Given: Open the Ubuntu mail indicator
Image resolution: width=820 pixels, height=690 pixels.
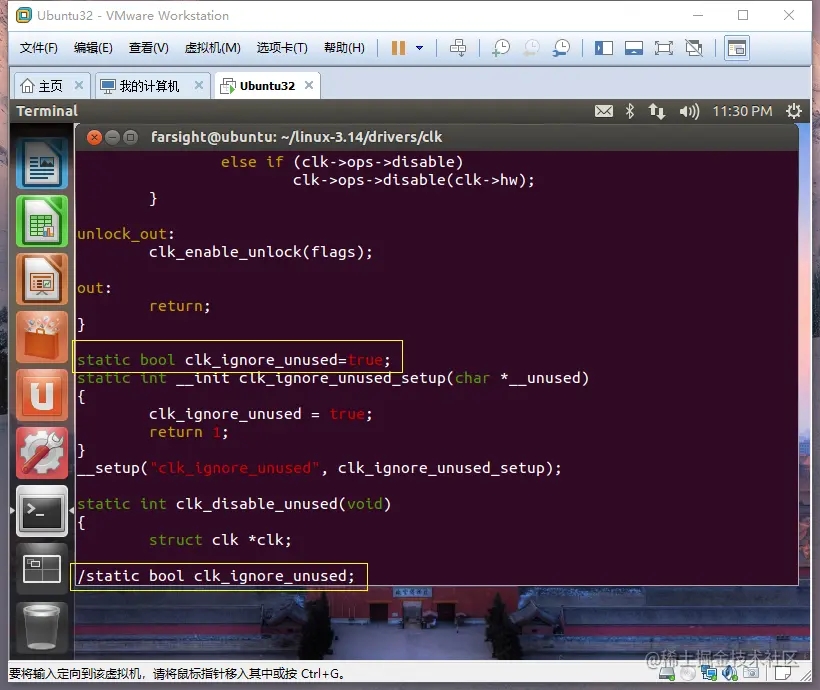Looking at the screenshot, I should pyautogui.click(x=604, y=111).
